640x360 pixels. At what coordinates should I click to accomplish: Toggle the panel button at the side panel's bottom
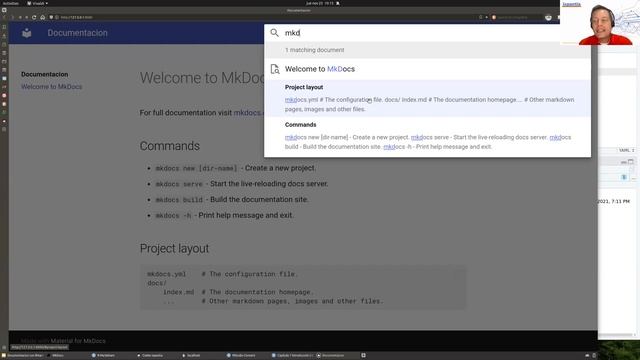4,348
